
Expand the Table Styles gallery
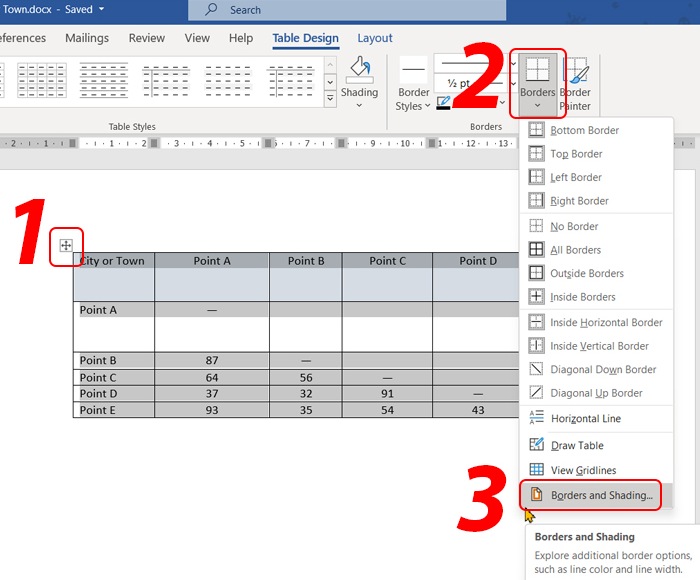click(x=330, y=98)
